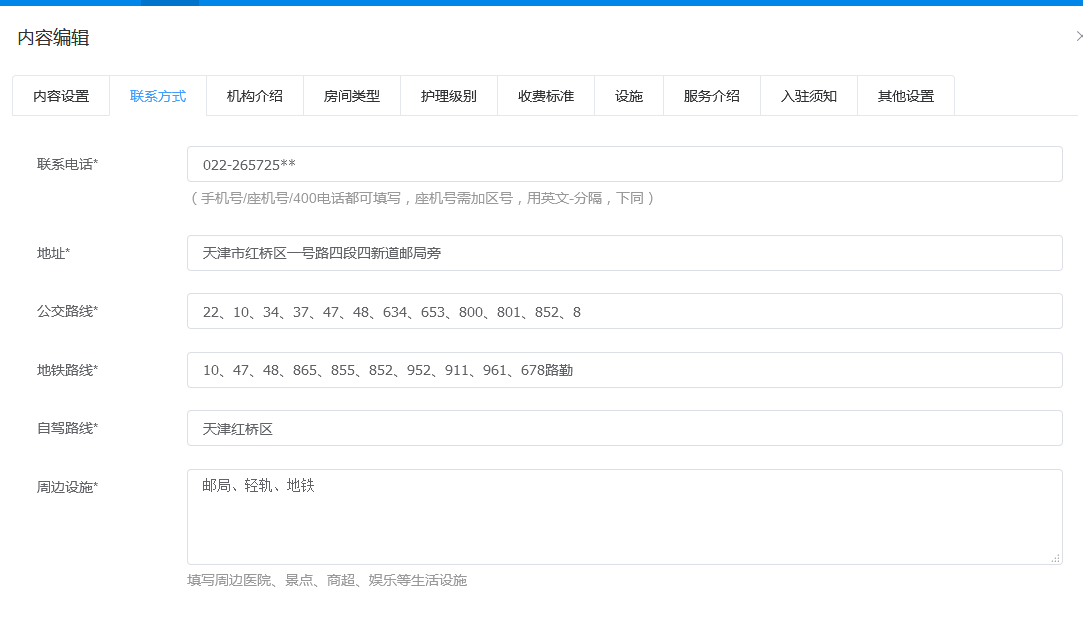Image resolution: width=1083 pixels, height=636 pixels.
Task: Open the 服务介绍 tab
Action: tap(711, 95)
